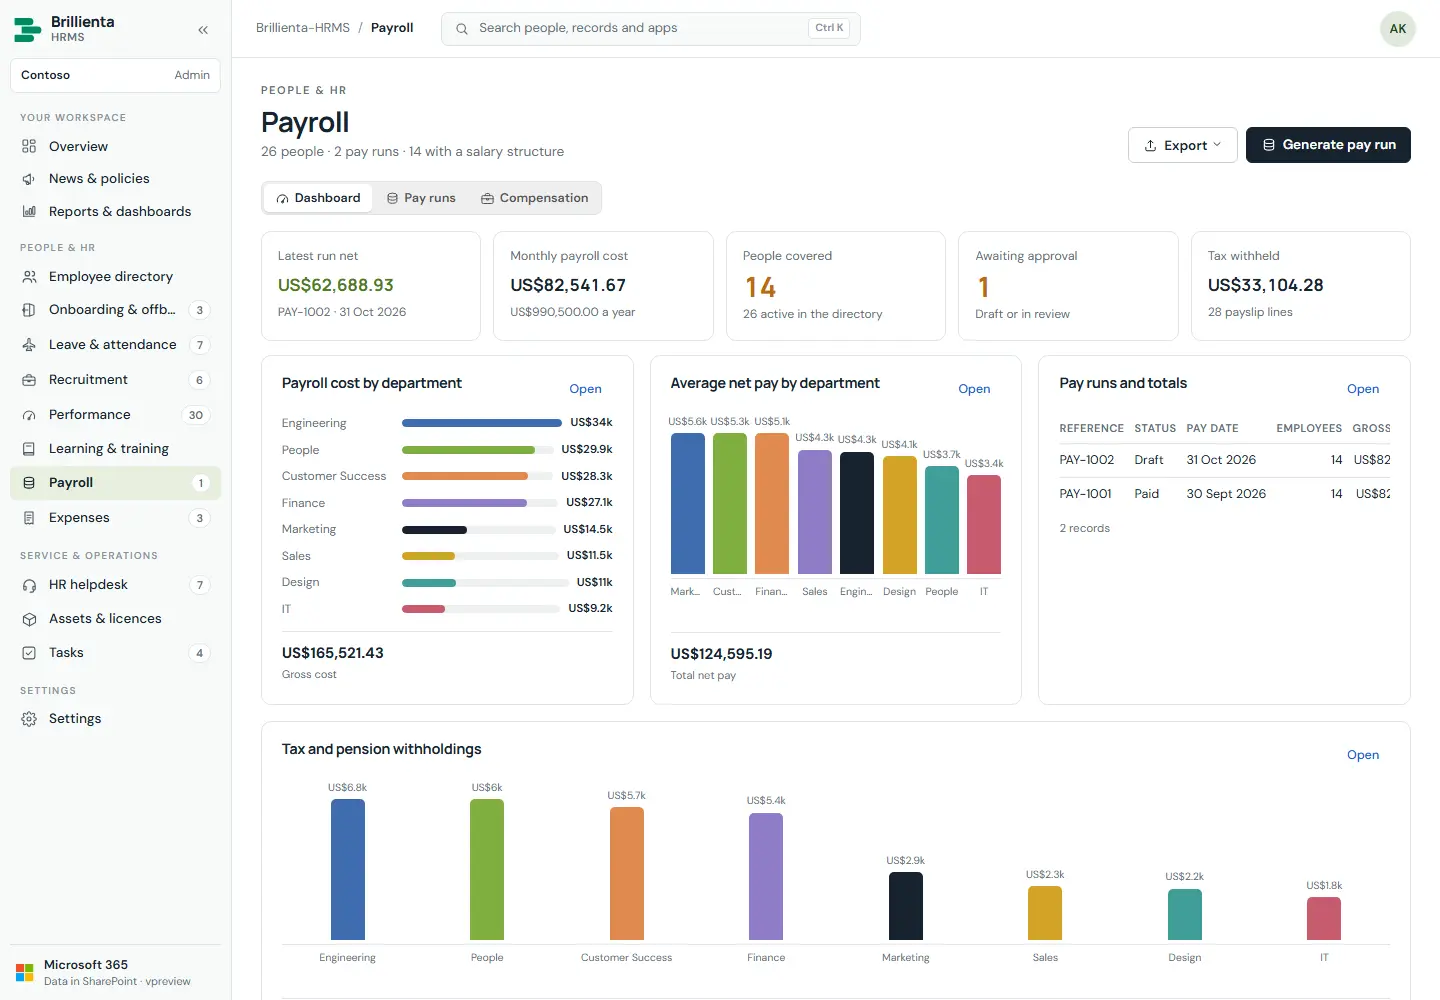Click the Recruitment briefcase icon
Screen dimensions: 1440x1000
[x=29, y=380]
